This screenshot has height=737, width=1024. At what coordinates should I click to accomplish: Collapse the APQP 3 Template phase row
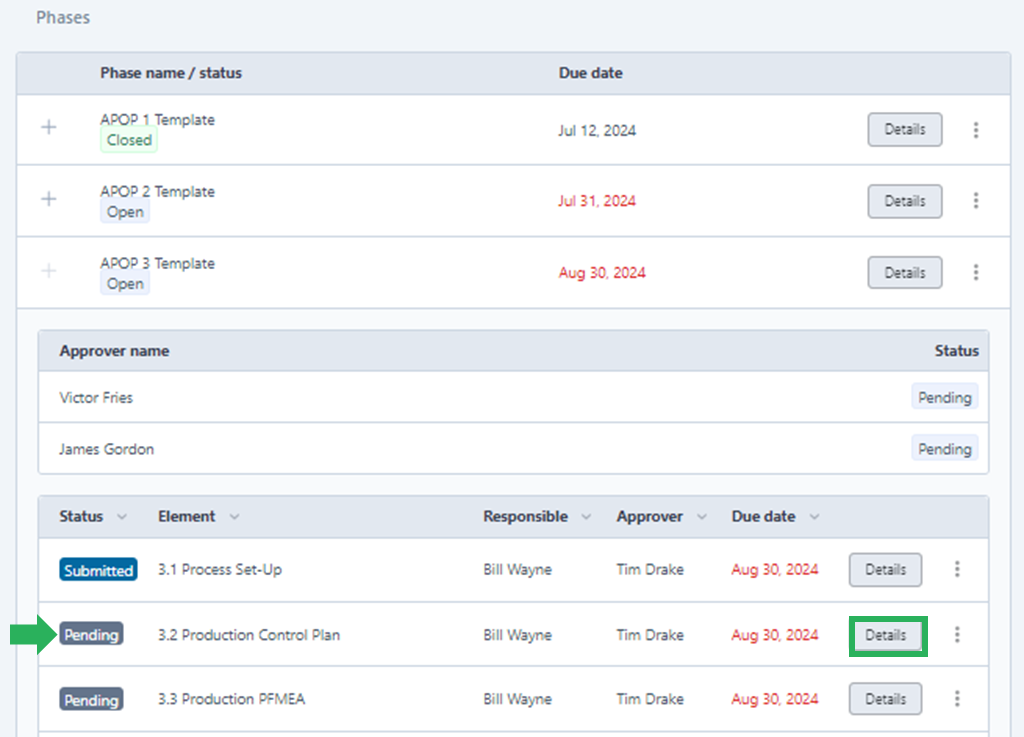coord(49,270)
